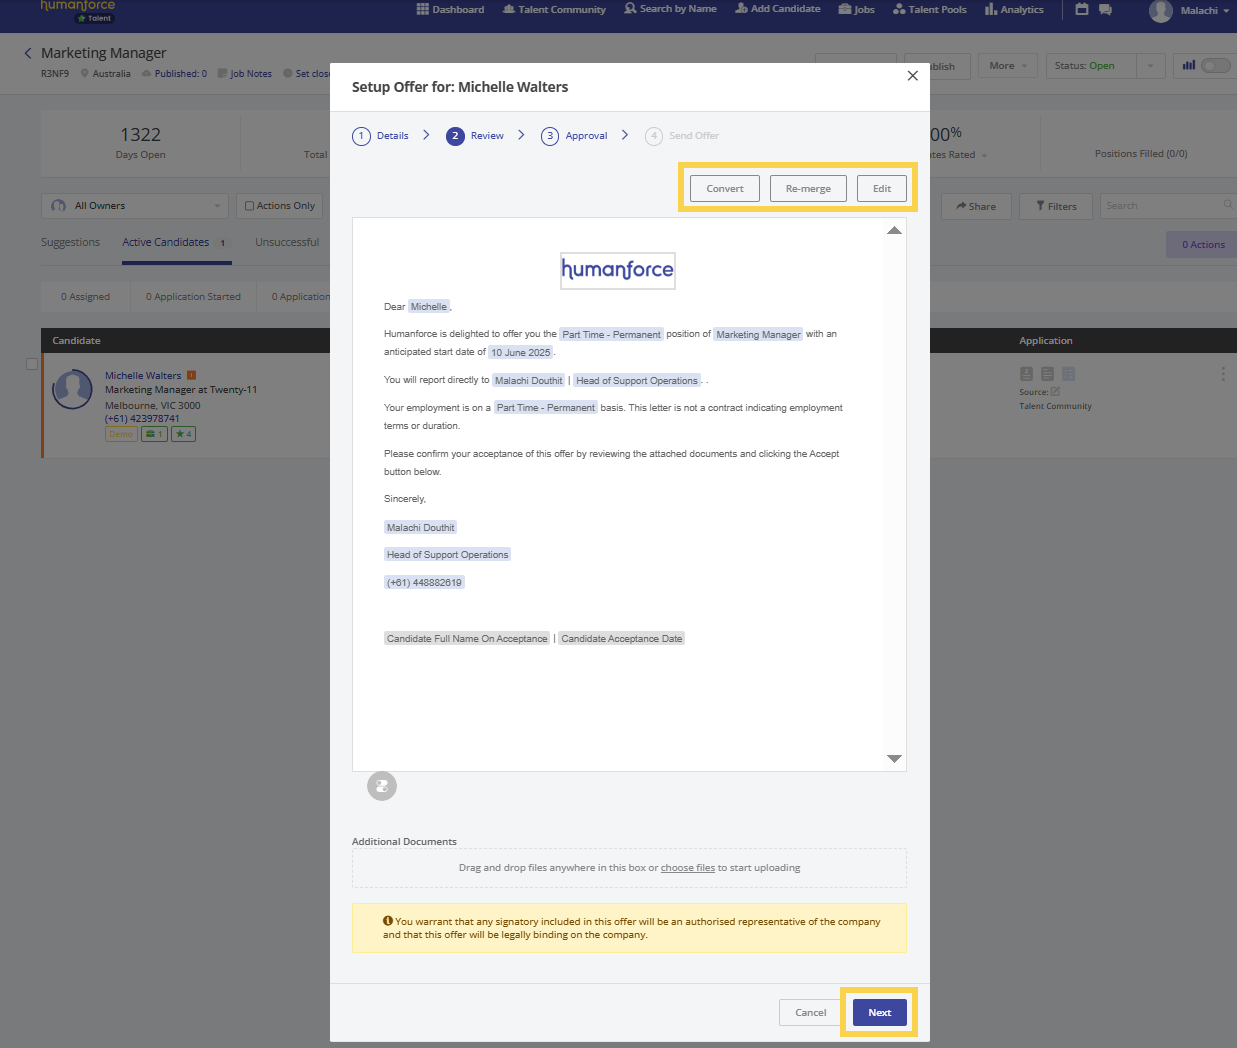This screenshot has width=1237, height=1048.
Task: Open the chat messages icon in header
Action: [x=1105, y=10]
